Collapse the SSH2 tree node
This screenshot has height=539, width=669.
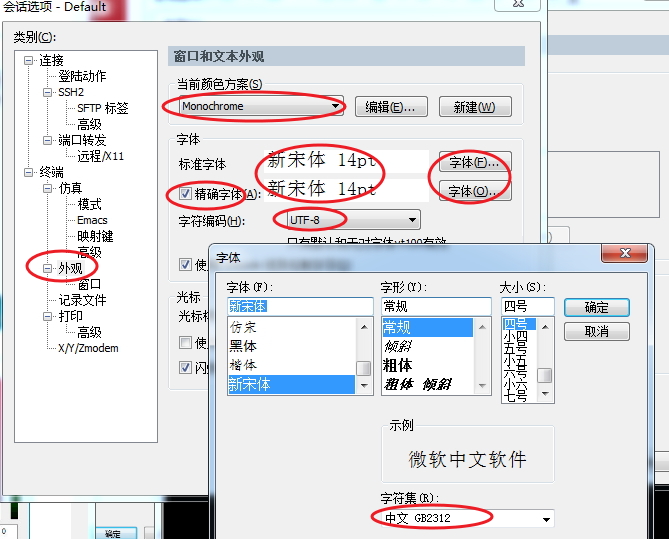coord(47,92)
